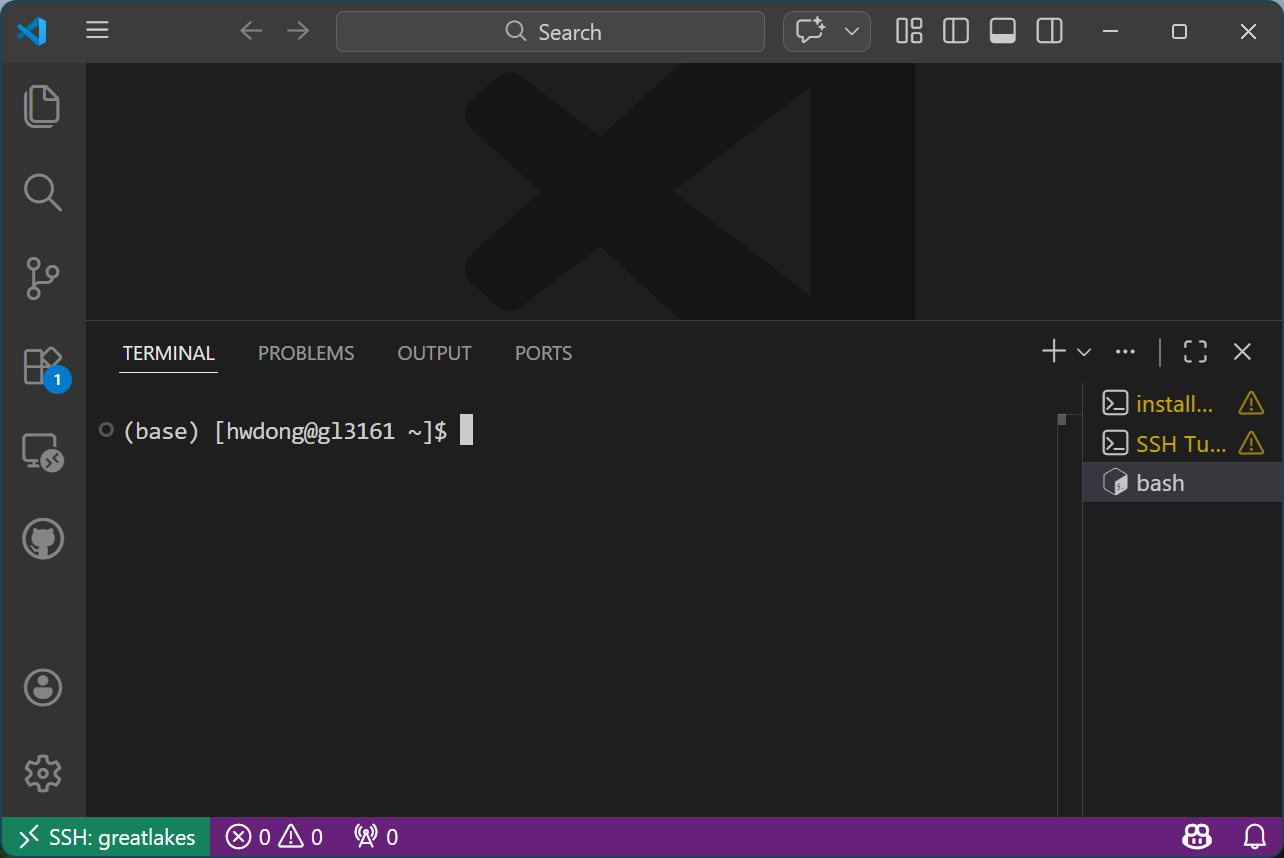Open the Search view
Image resolution: width=1284 pixels, height=858 pixels.
pos(42,192)
